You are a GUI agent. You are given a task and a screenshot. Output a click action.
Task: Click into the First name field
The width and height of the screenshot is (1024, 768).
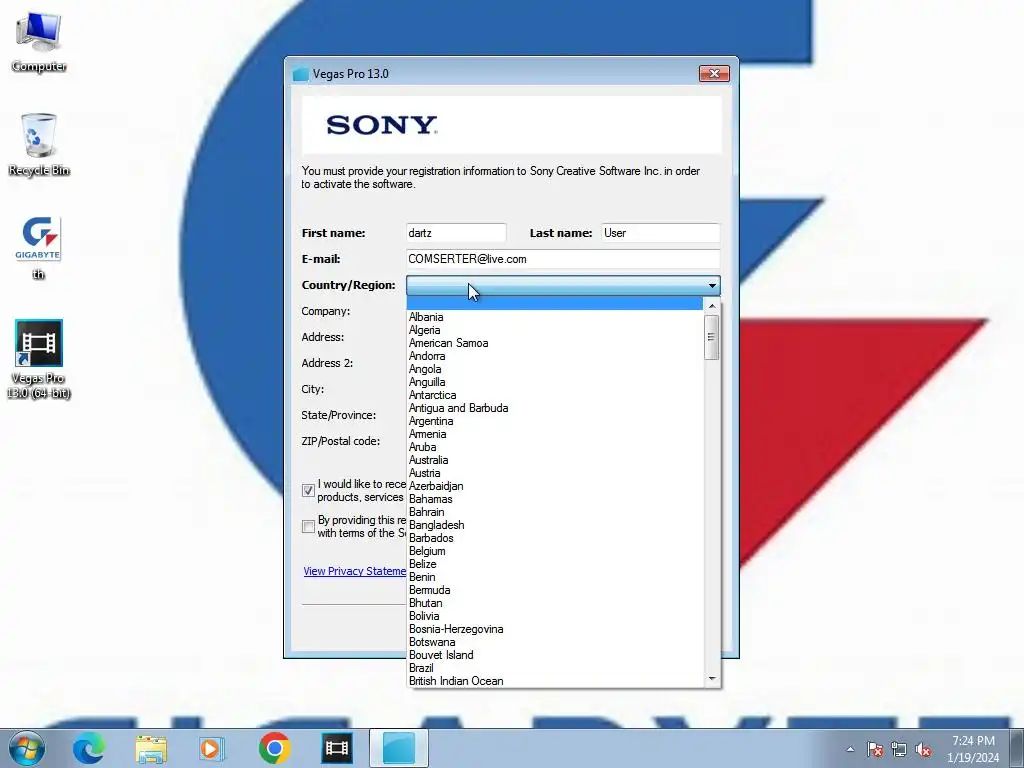456,232
